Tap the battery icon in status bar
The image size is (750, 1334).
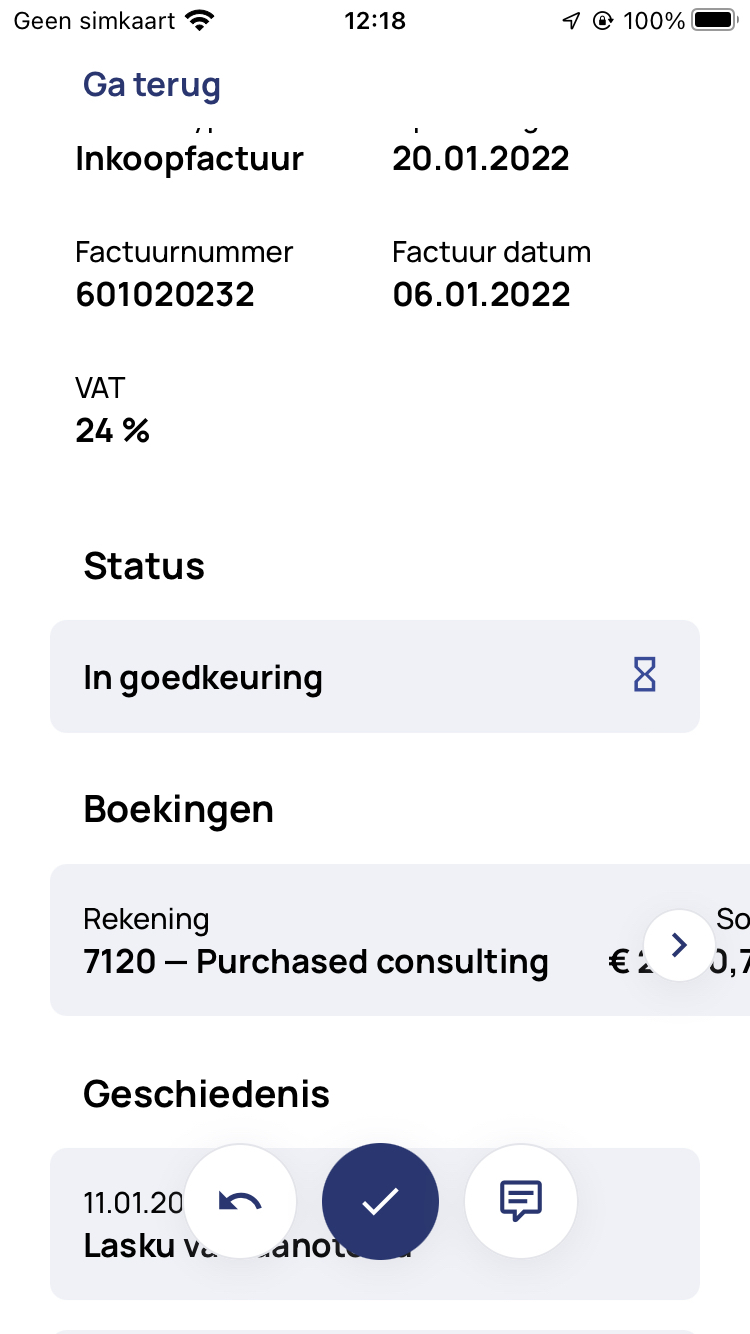[714, 21]
